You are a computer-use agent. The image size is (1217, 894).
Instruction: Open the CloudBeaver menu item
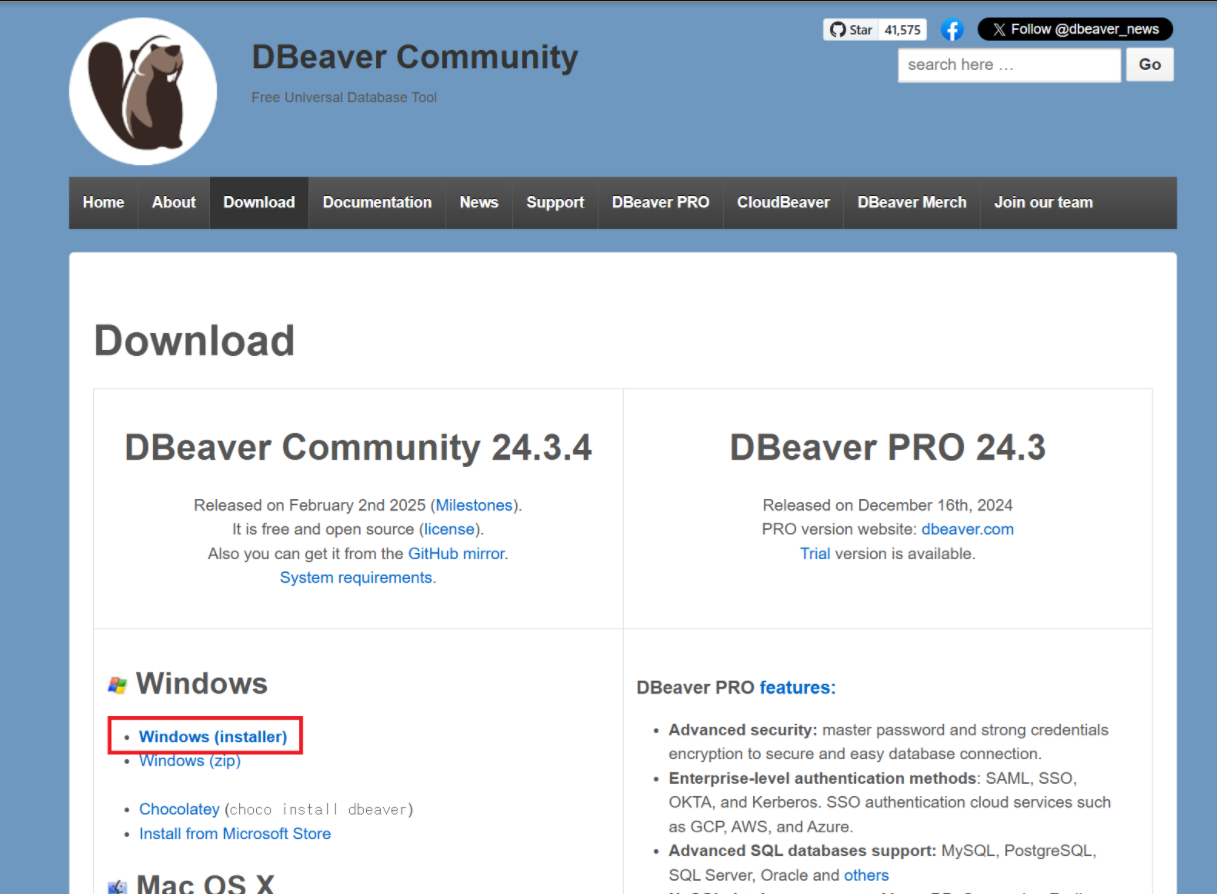[x=784, y=202]
